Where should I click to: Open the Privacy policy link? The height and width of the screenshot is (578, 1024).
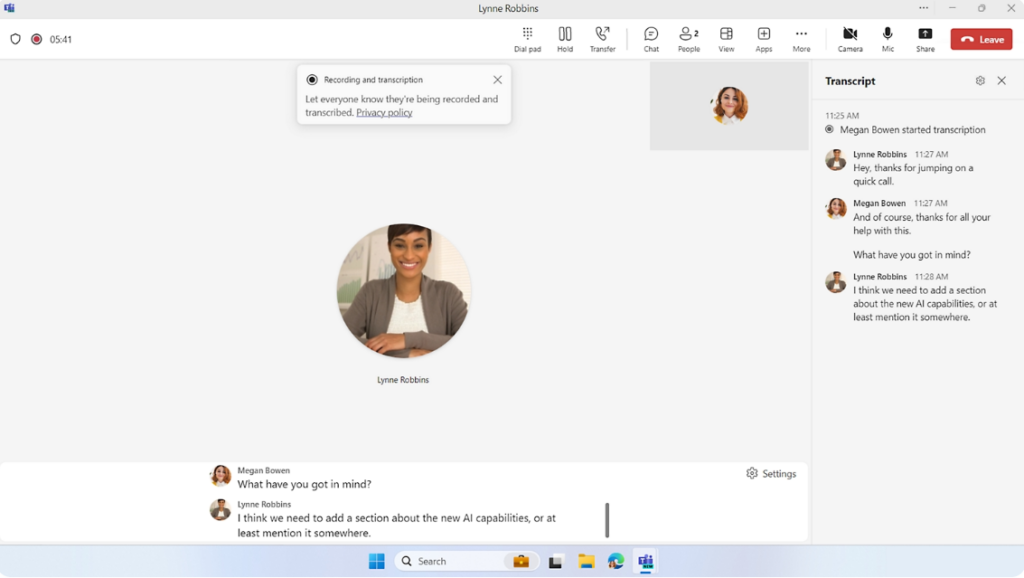pyautogui.click(x=384, y=112)
